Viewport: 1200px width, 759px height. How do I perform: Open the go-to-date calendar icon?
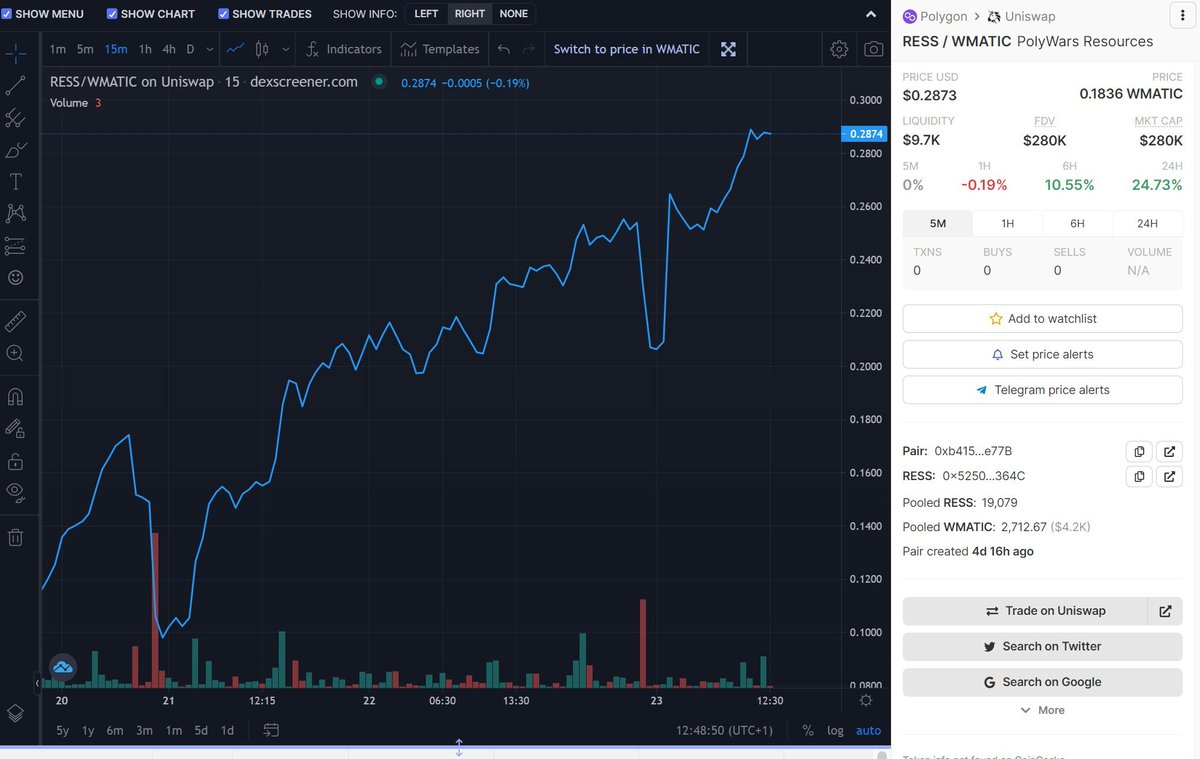pos(271,730)
